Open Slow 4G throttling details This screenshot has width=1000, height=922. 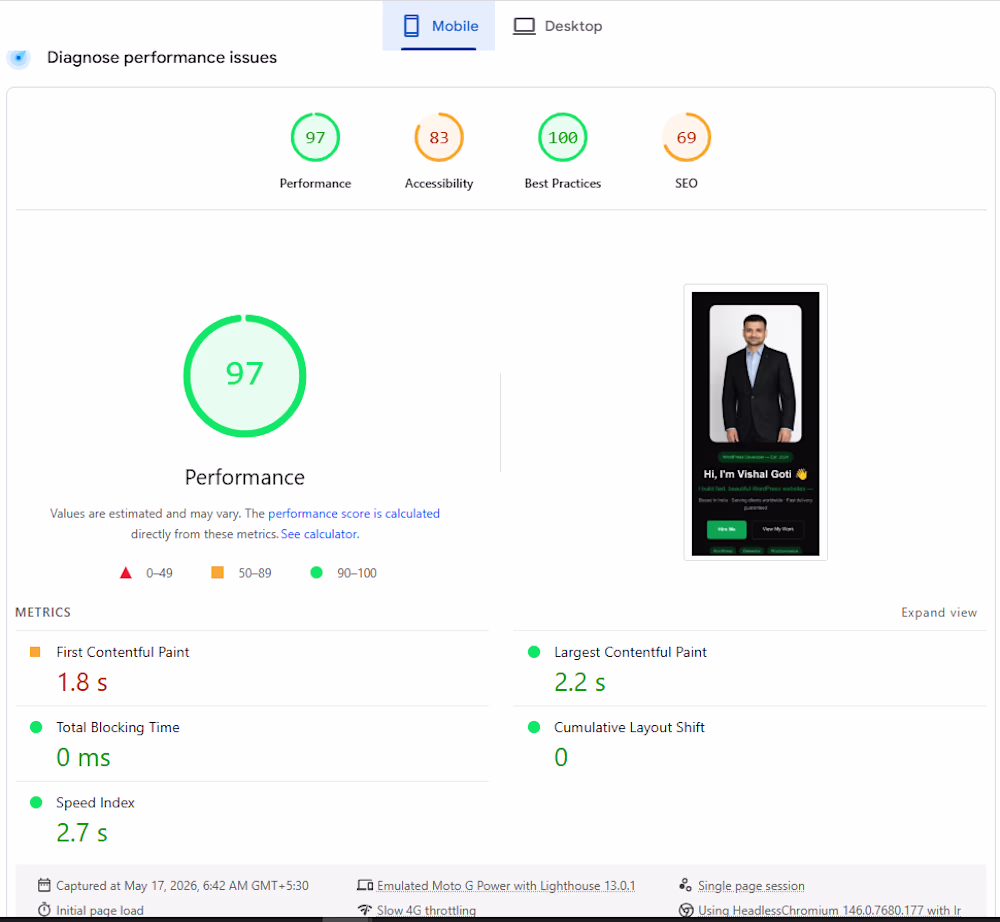tap(426, 911)
